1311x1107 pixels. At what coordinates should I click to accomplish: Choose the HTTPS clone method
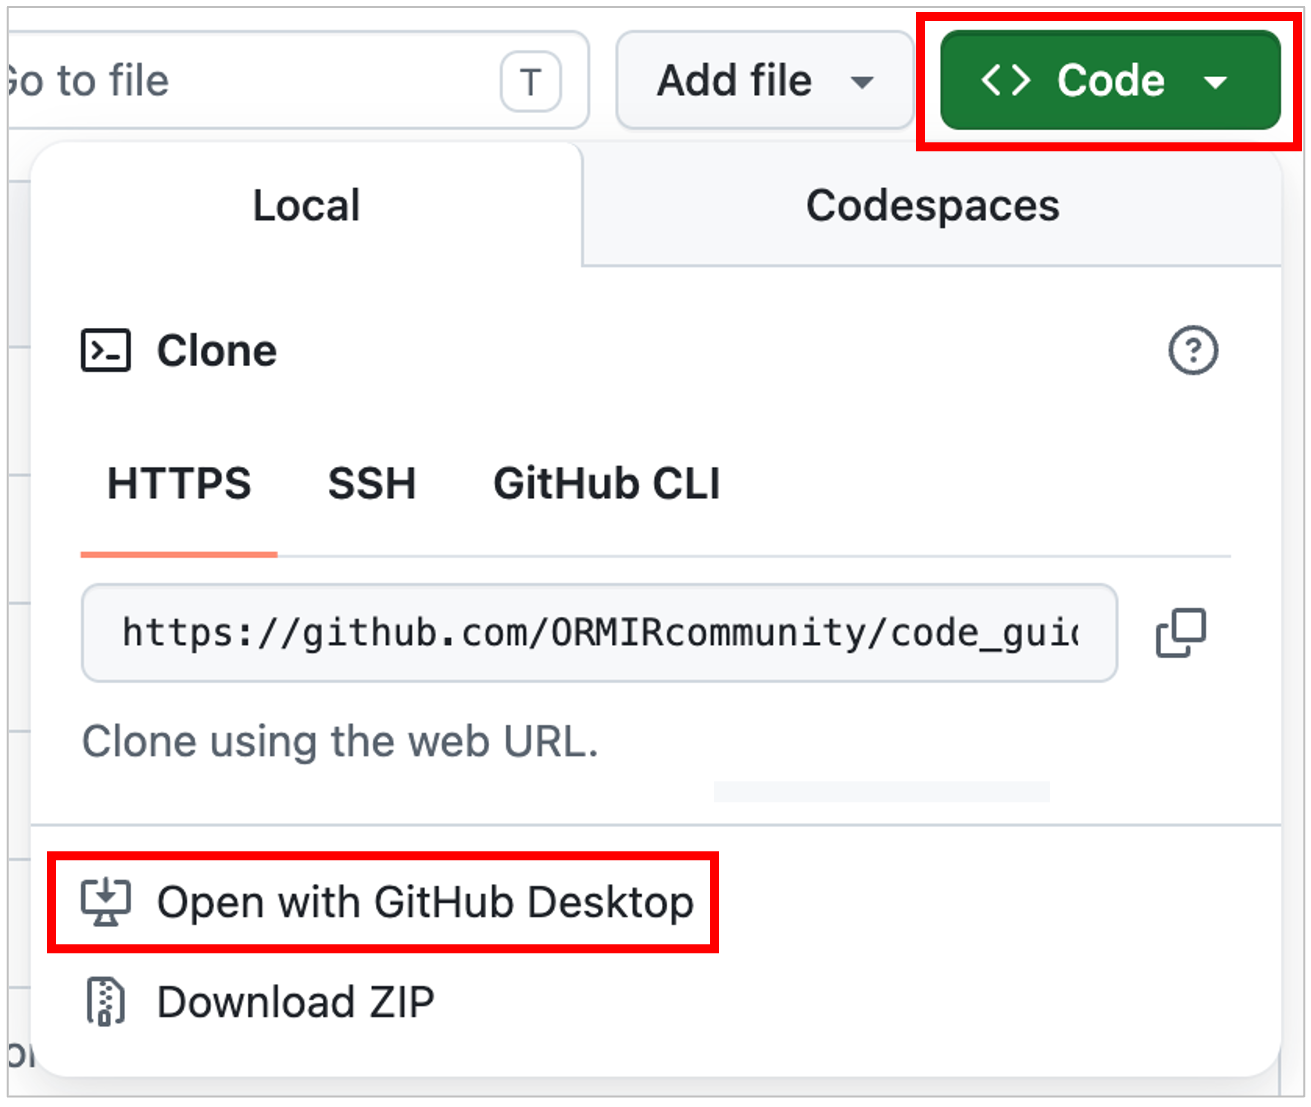[179, 484]
